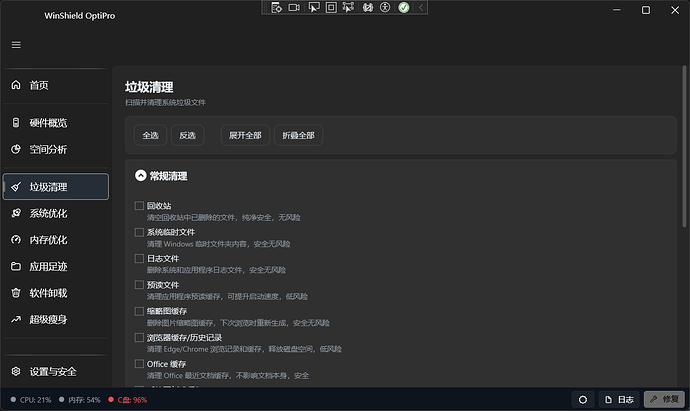Screen dimensions: 690x411
Task: Toggle the hamburger navigation menu
Action: (x=16, y=45)
